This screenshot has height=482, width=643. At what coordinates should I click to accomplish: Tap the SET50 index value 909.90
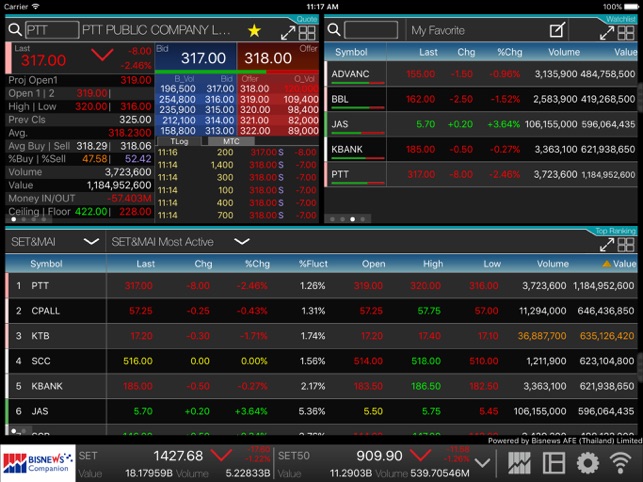(379, 456)
